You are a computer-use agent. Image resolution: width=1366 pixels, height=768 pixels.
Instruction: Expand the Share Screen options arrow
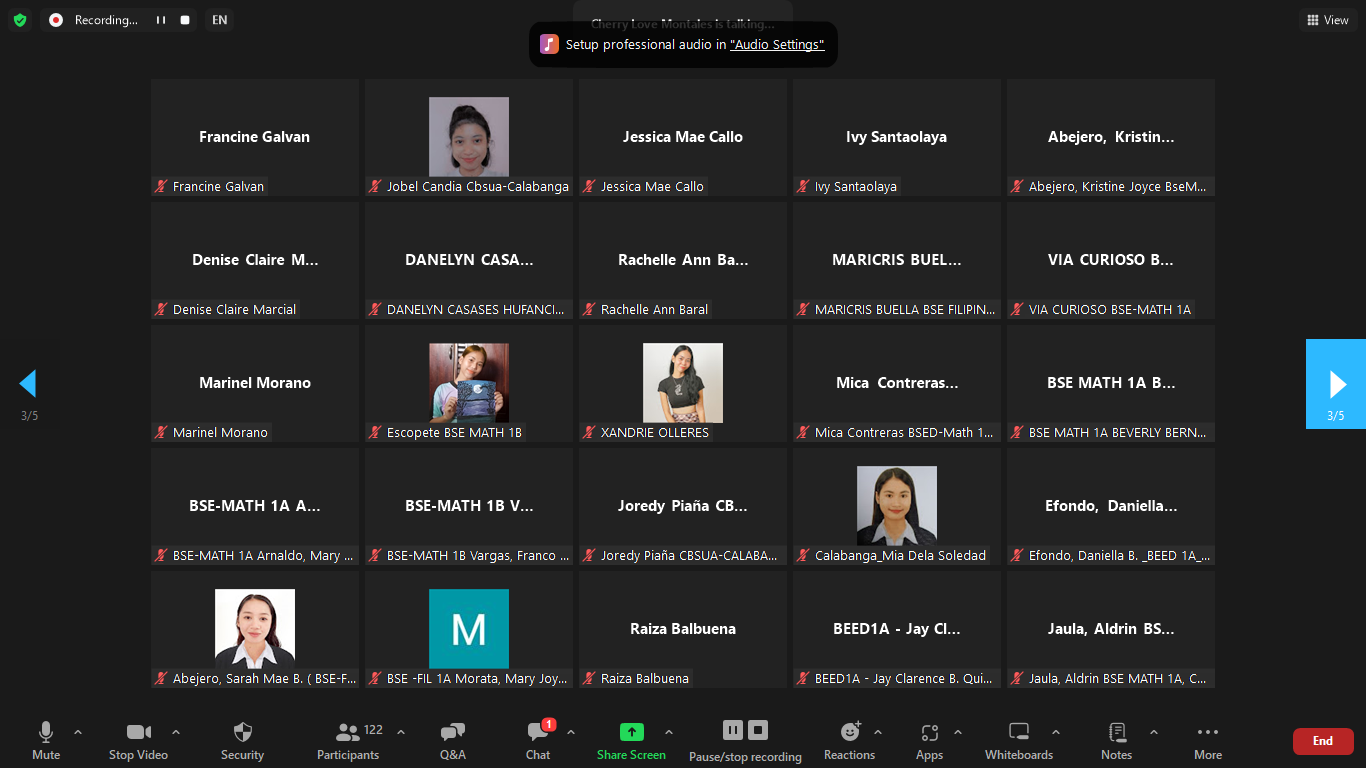tap(669, 732)
